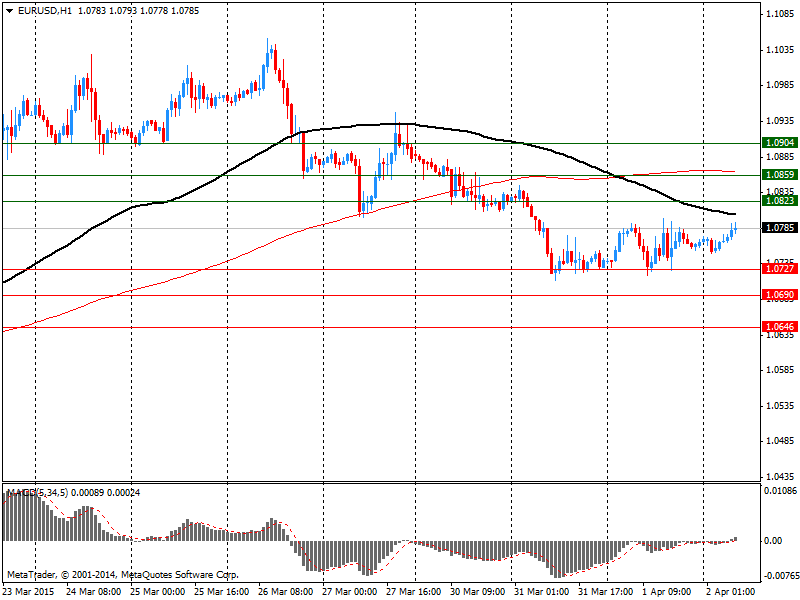The image size is (800, 600).
Task: Click the 24 Mar 08:00 time label
Action: pos(94,592)
